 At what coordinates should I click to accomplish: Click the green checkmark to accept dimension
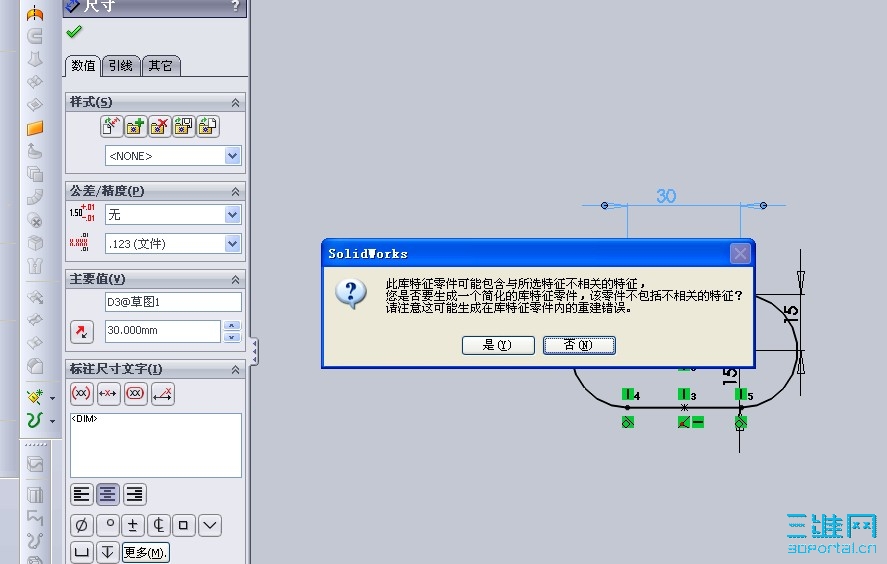tap(74, 32)
